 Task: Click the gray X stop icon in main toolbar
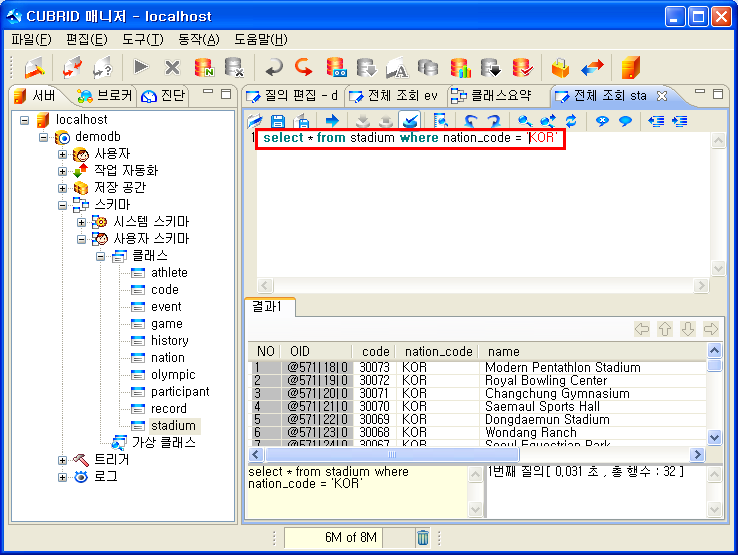point(172,67)
